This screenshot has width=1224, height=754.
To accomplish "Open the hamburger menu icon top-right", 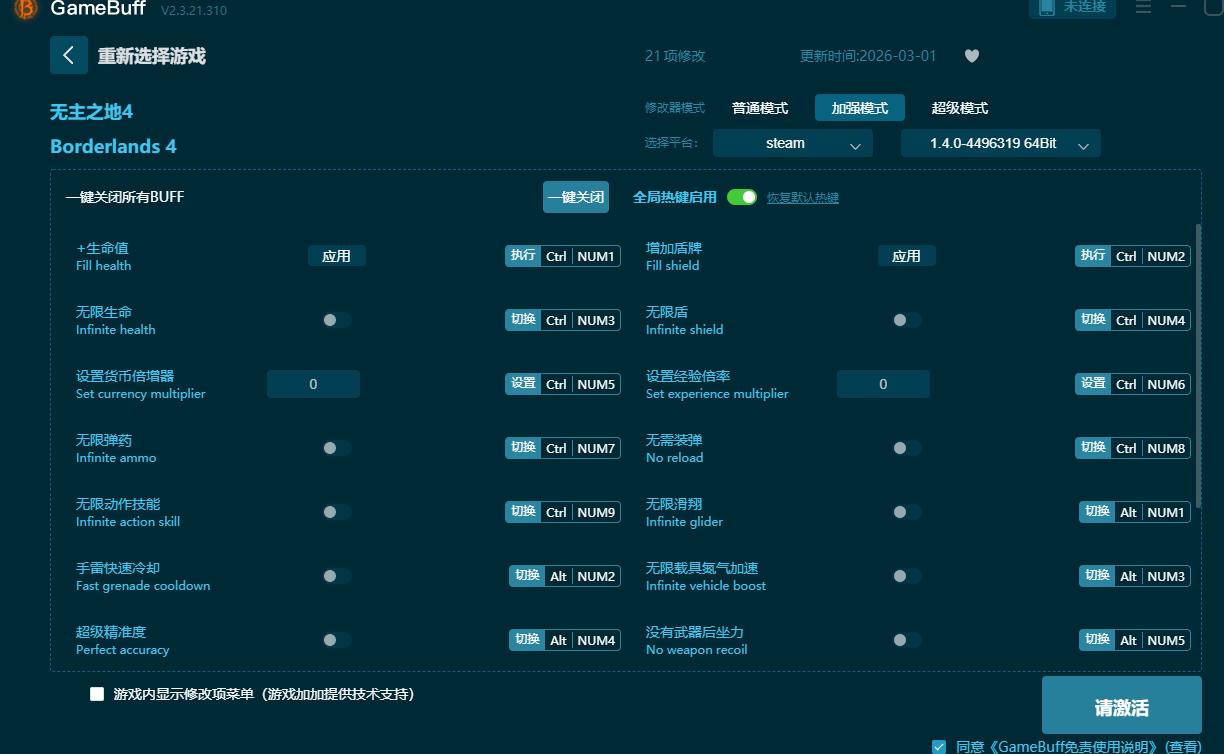I will 1142,8.
